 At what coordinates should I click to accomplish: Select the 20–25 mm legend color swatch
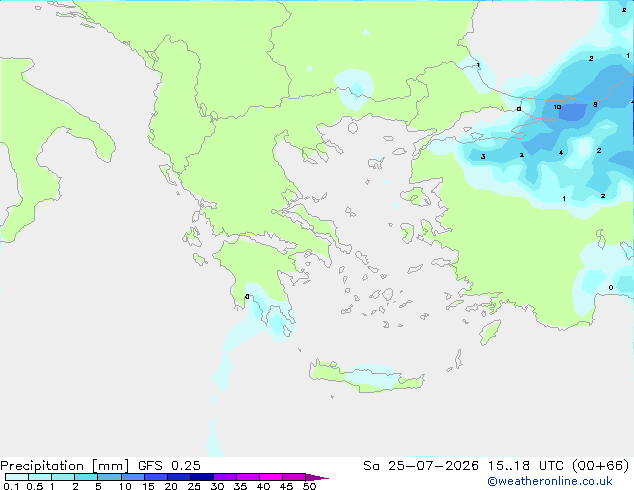[x=179, y=477]
